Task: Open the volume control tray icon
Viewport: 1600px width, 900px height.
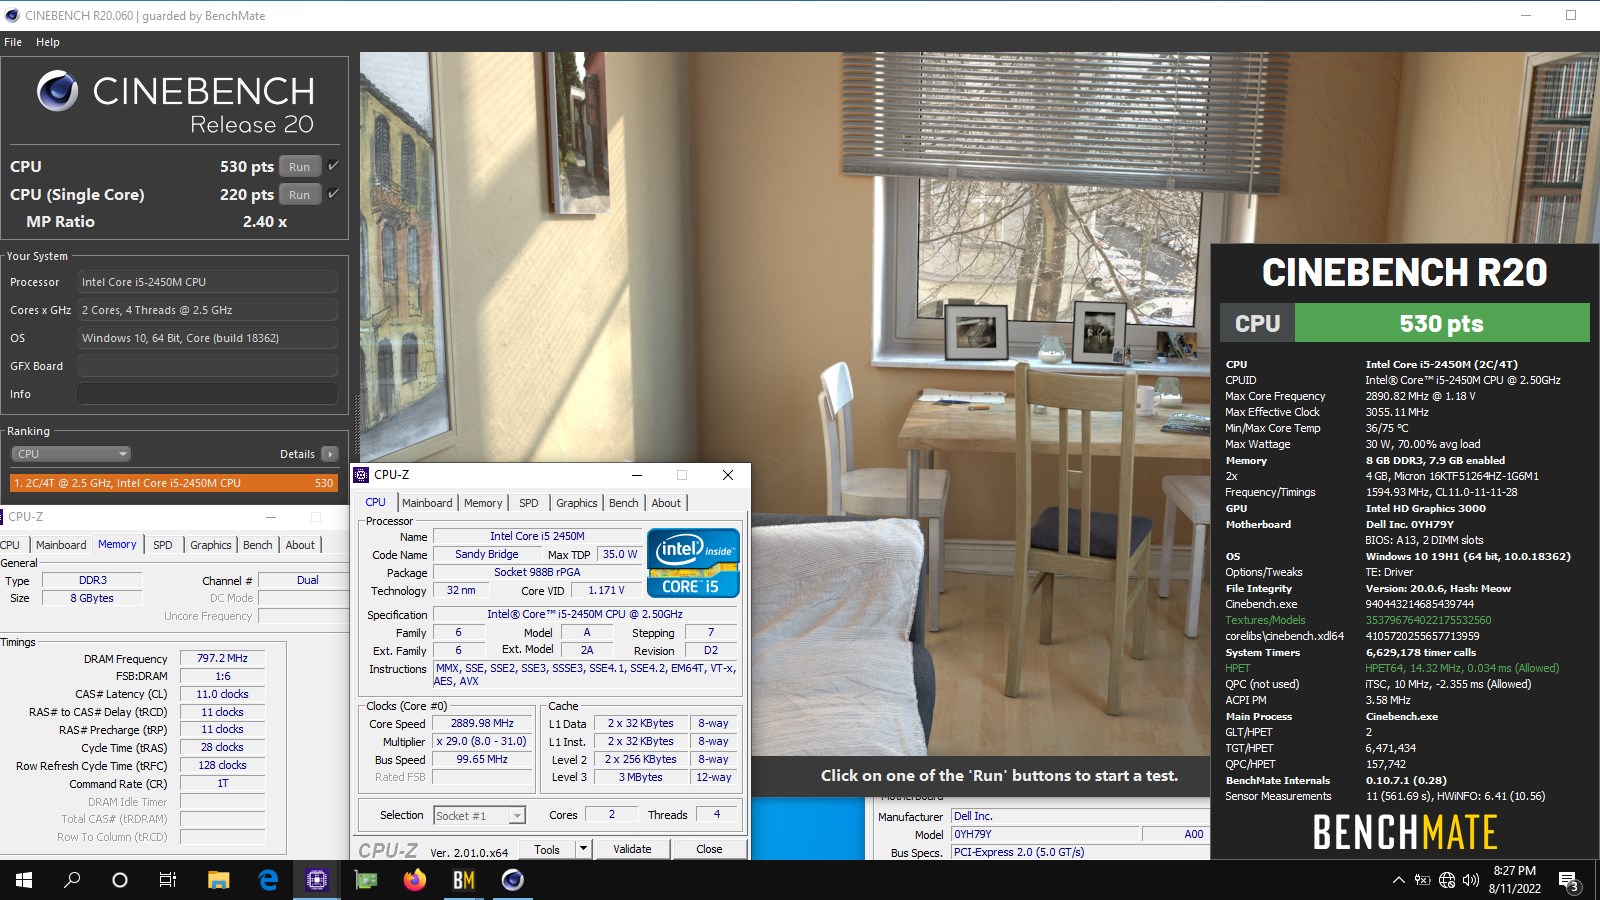Action: tap(1471, 880)
